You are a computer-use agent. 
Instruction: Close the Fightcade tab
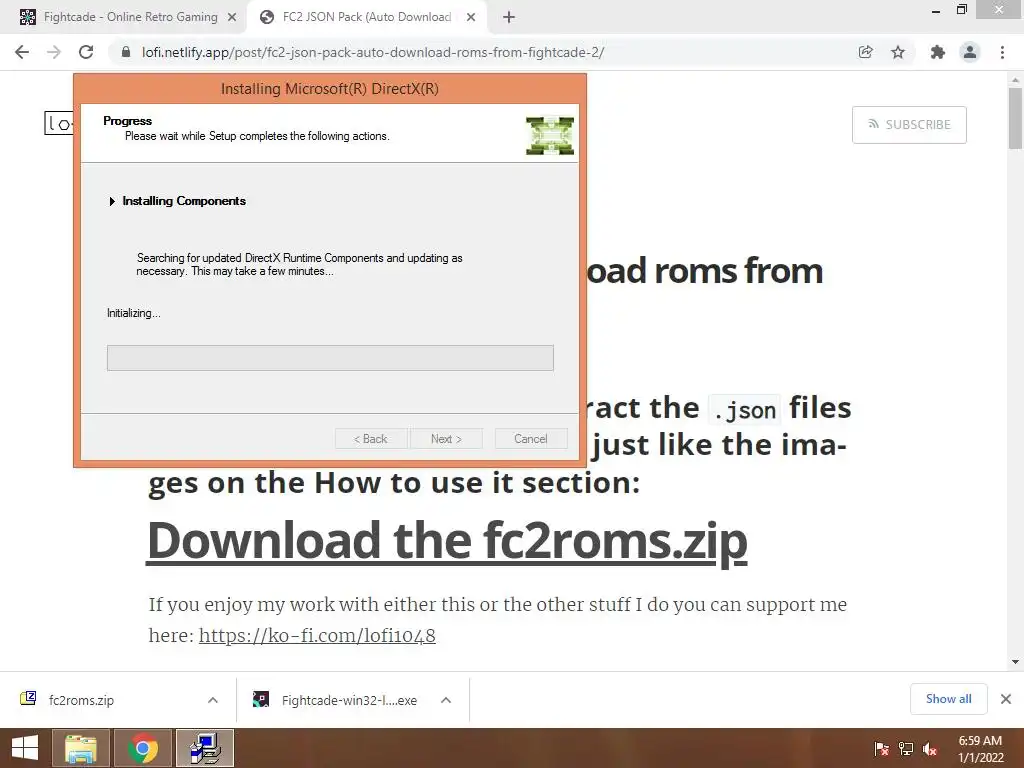pos(232,17)
